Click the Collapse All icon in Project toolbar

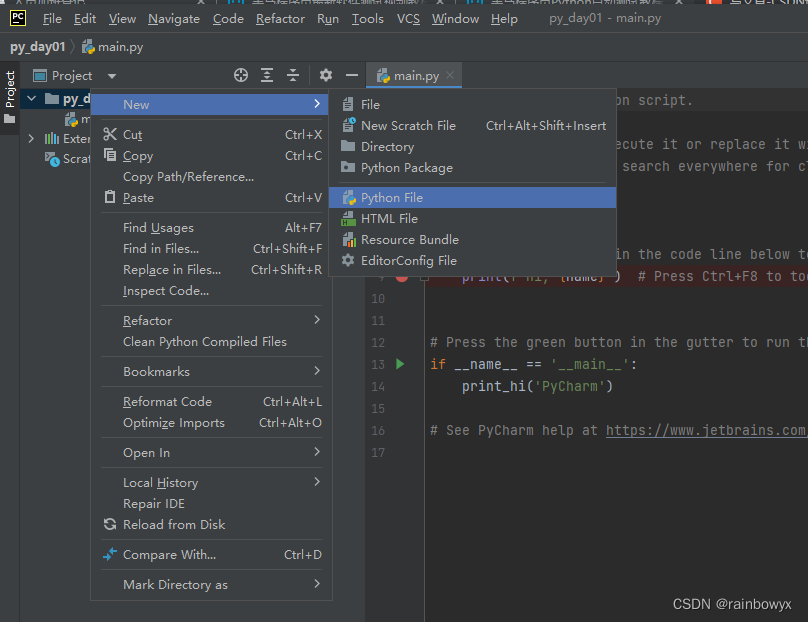coord(294,75)
